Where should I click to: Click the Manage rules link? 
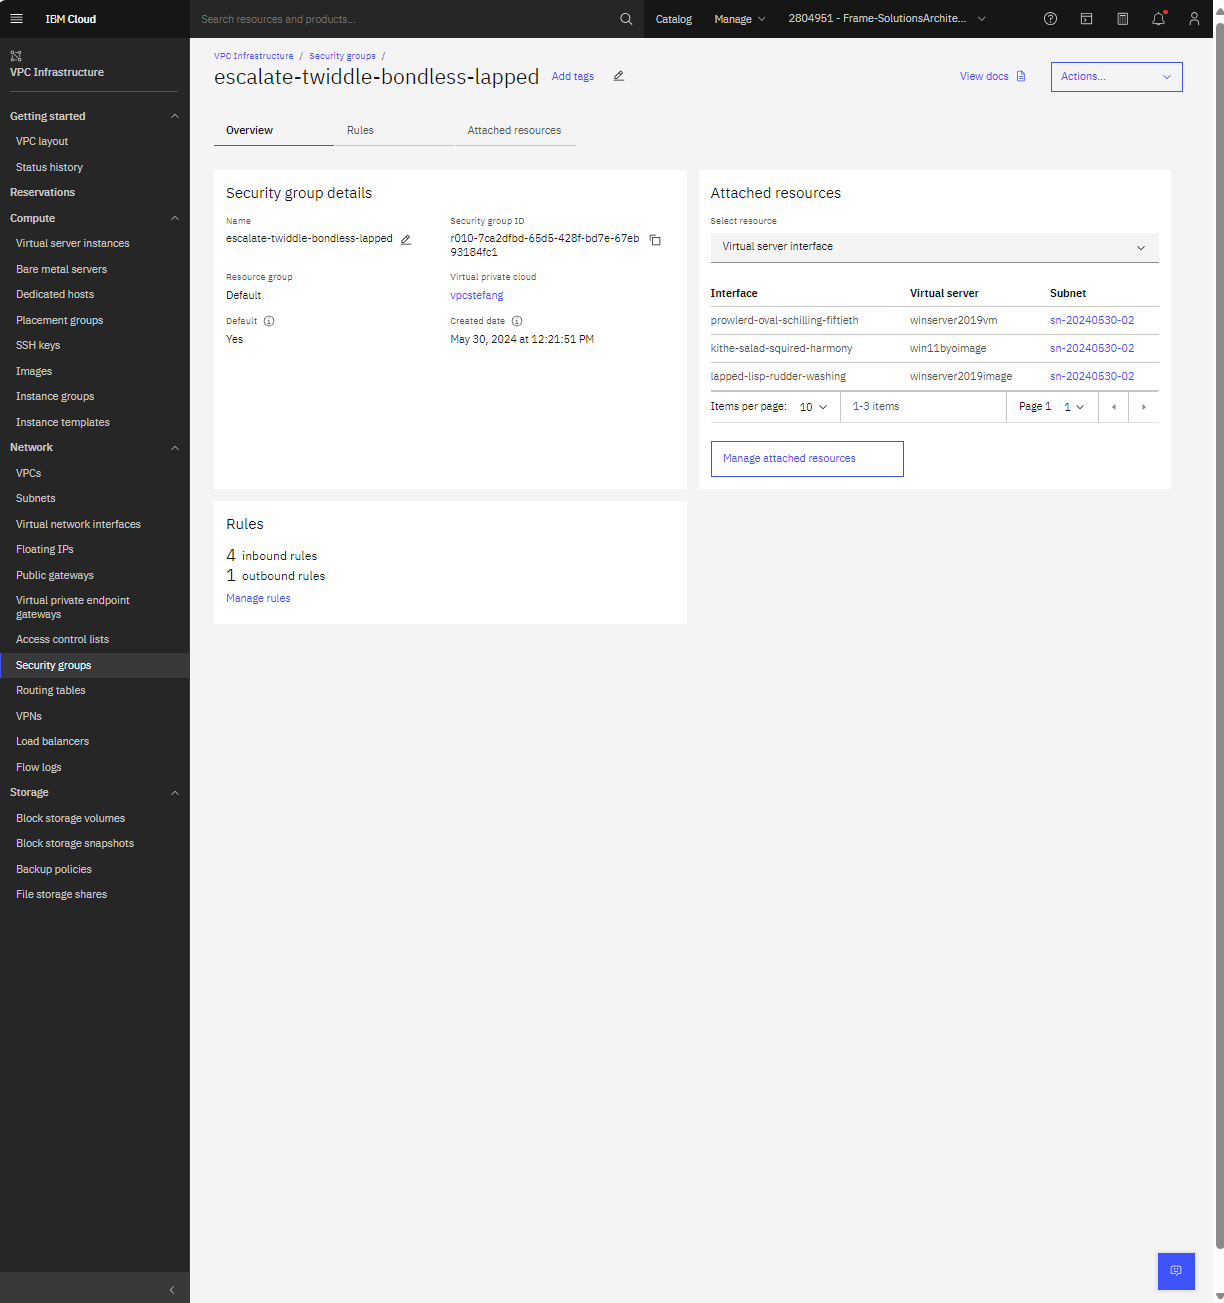258,598
